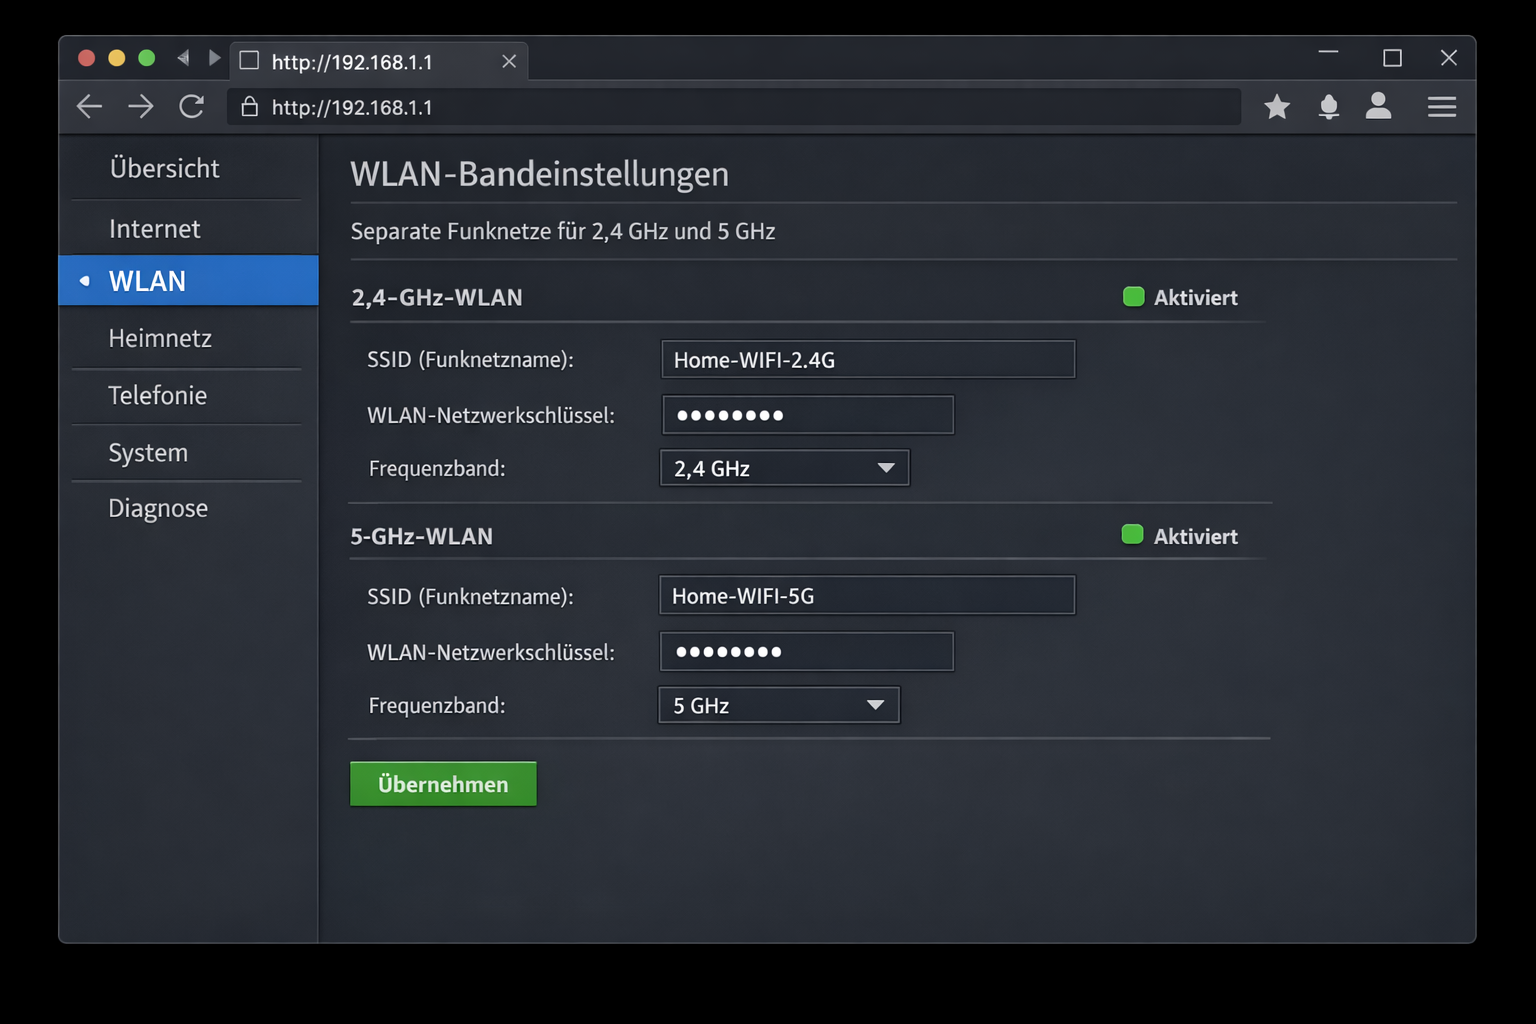Click the forward navigation arrow

click(140, 107)
